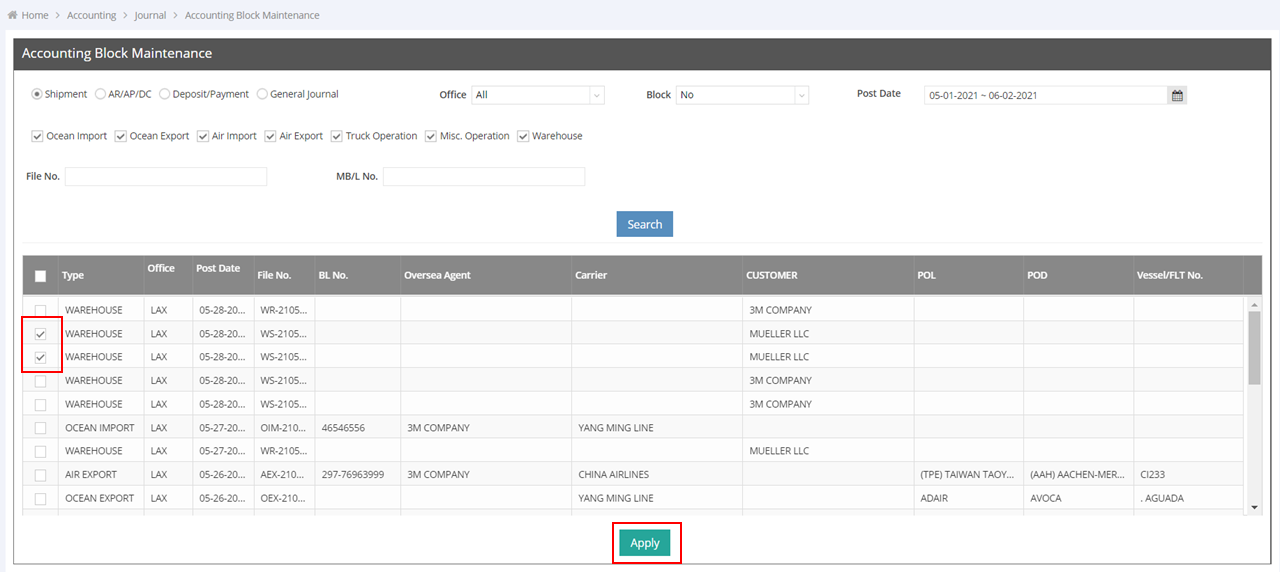Go to Journal breadcrumb link
Viewport: 1280px width, 572px height.
pos(150,16)
